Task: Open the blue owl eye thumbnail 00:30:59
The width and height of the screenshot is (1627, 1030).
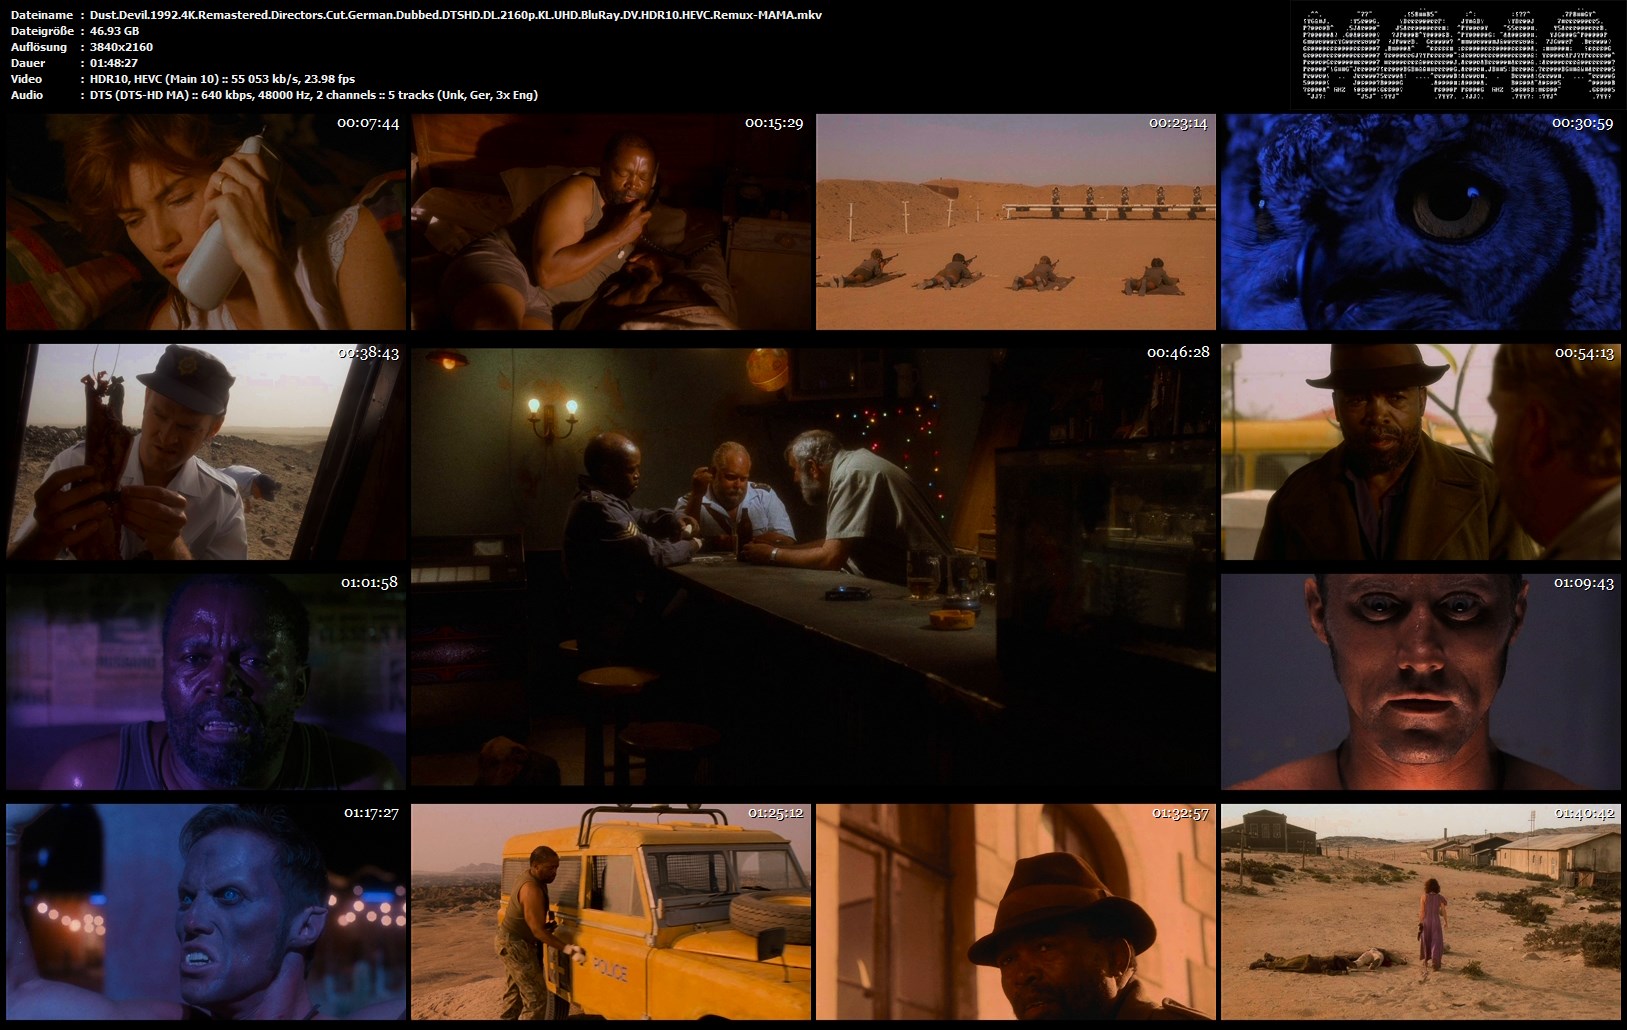Action: coord(1421,221)
